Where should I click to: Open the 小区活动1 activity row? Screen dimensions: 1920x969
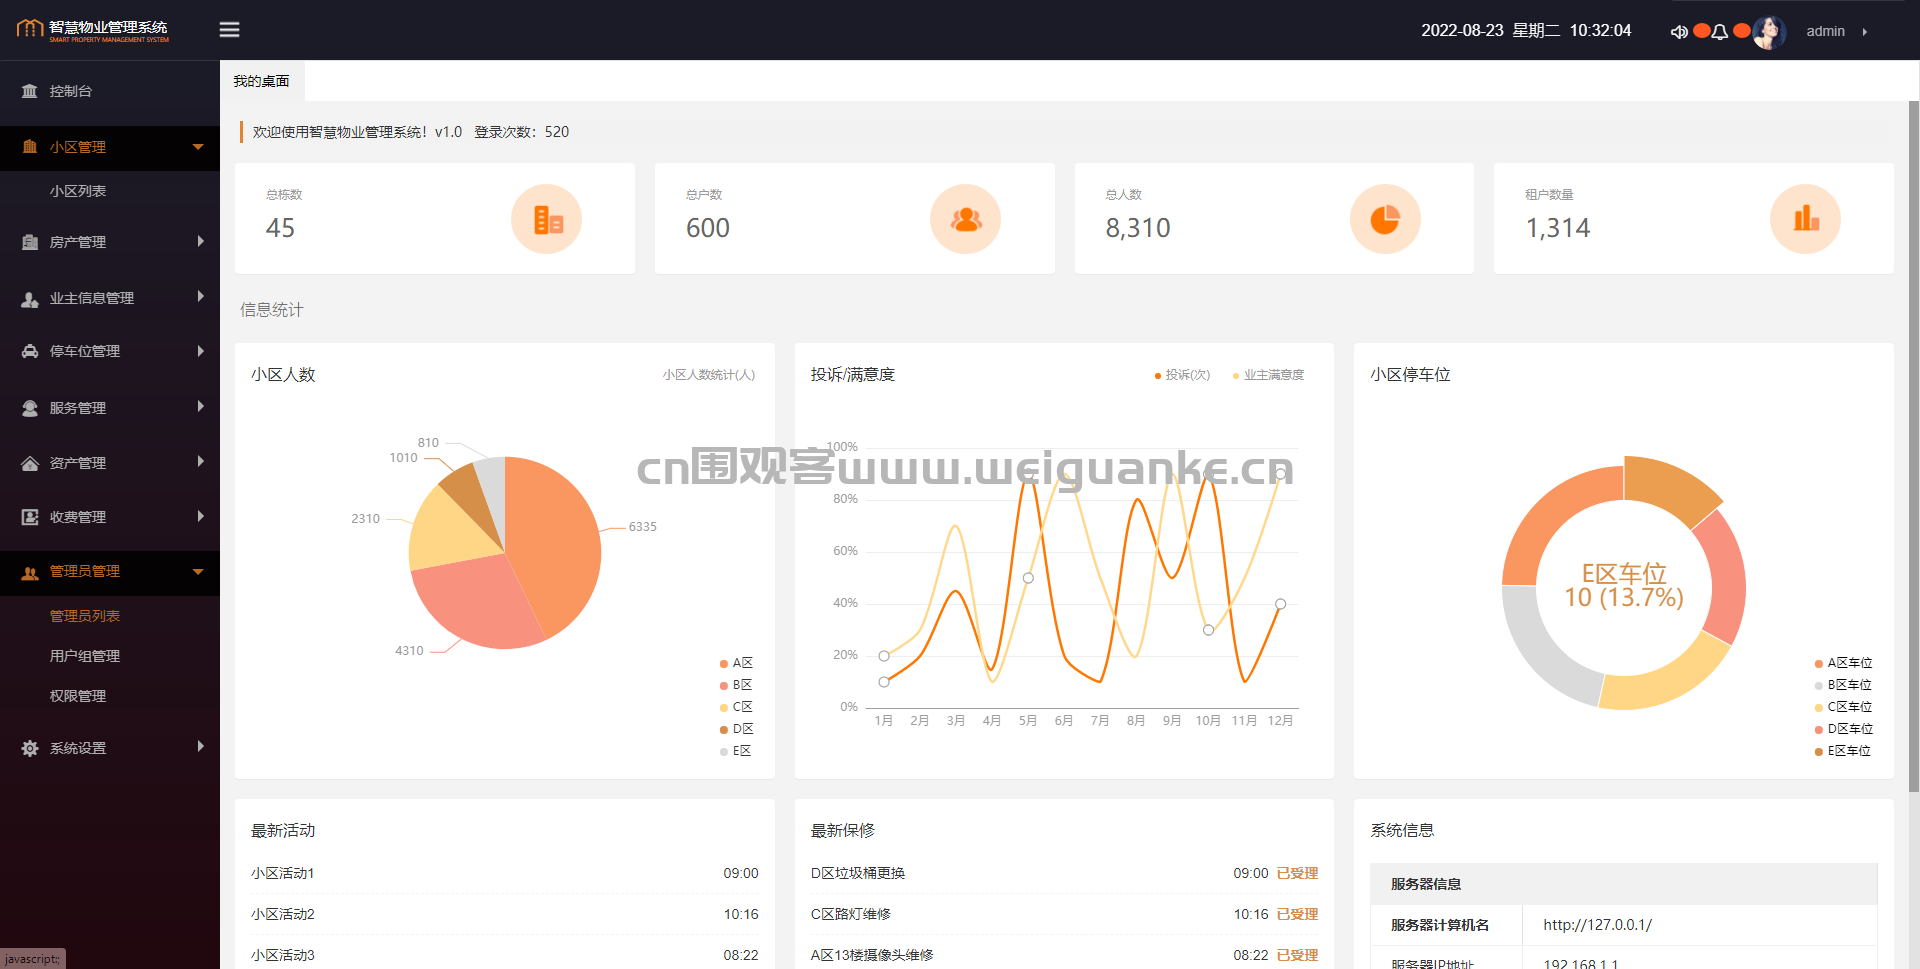(x=505, y=873)
